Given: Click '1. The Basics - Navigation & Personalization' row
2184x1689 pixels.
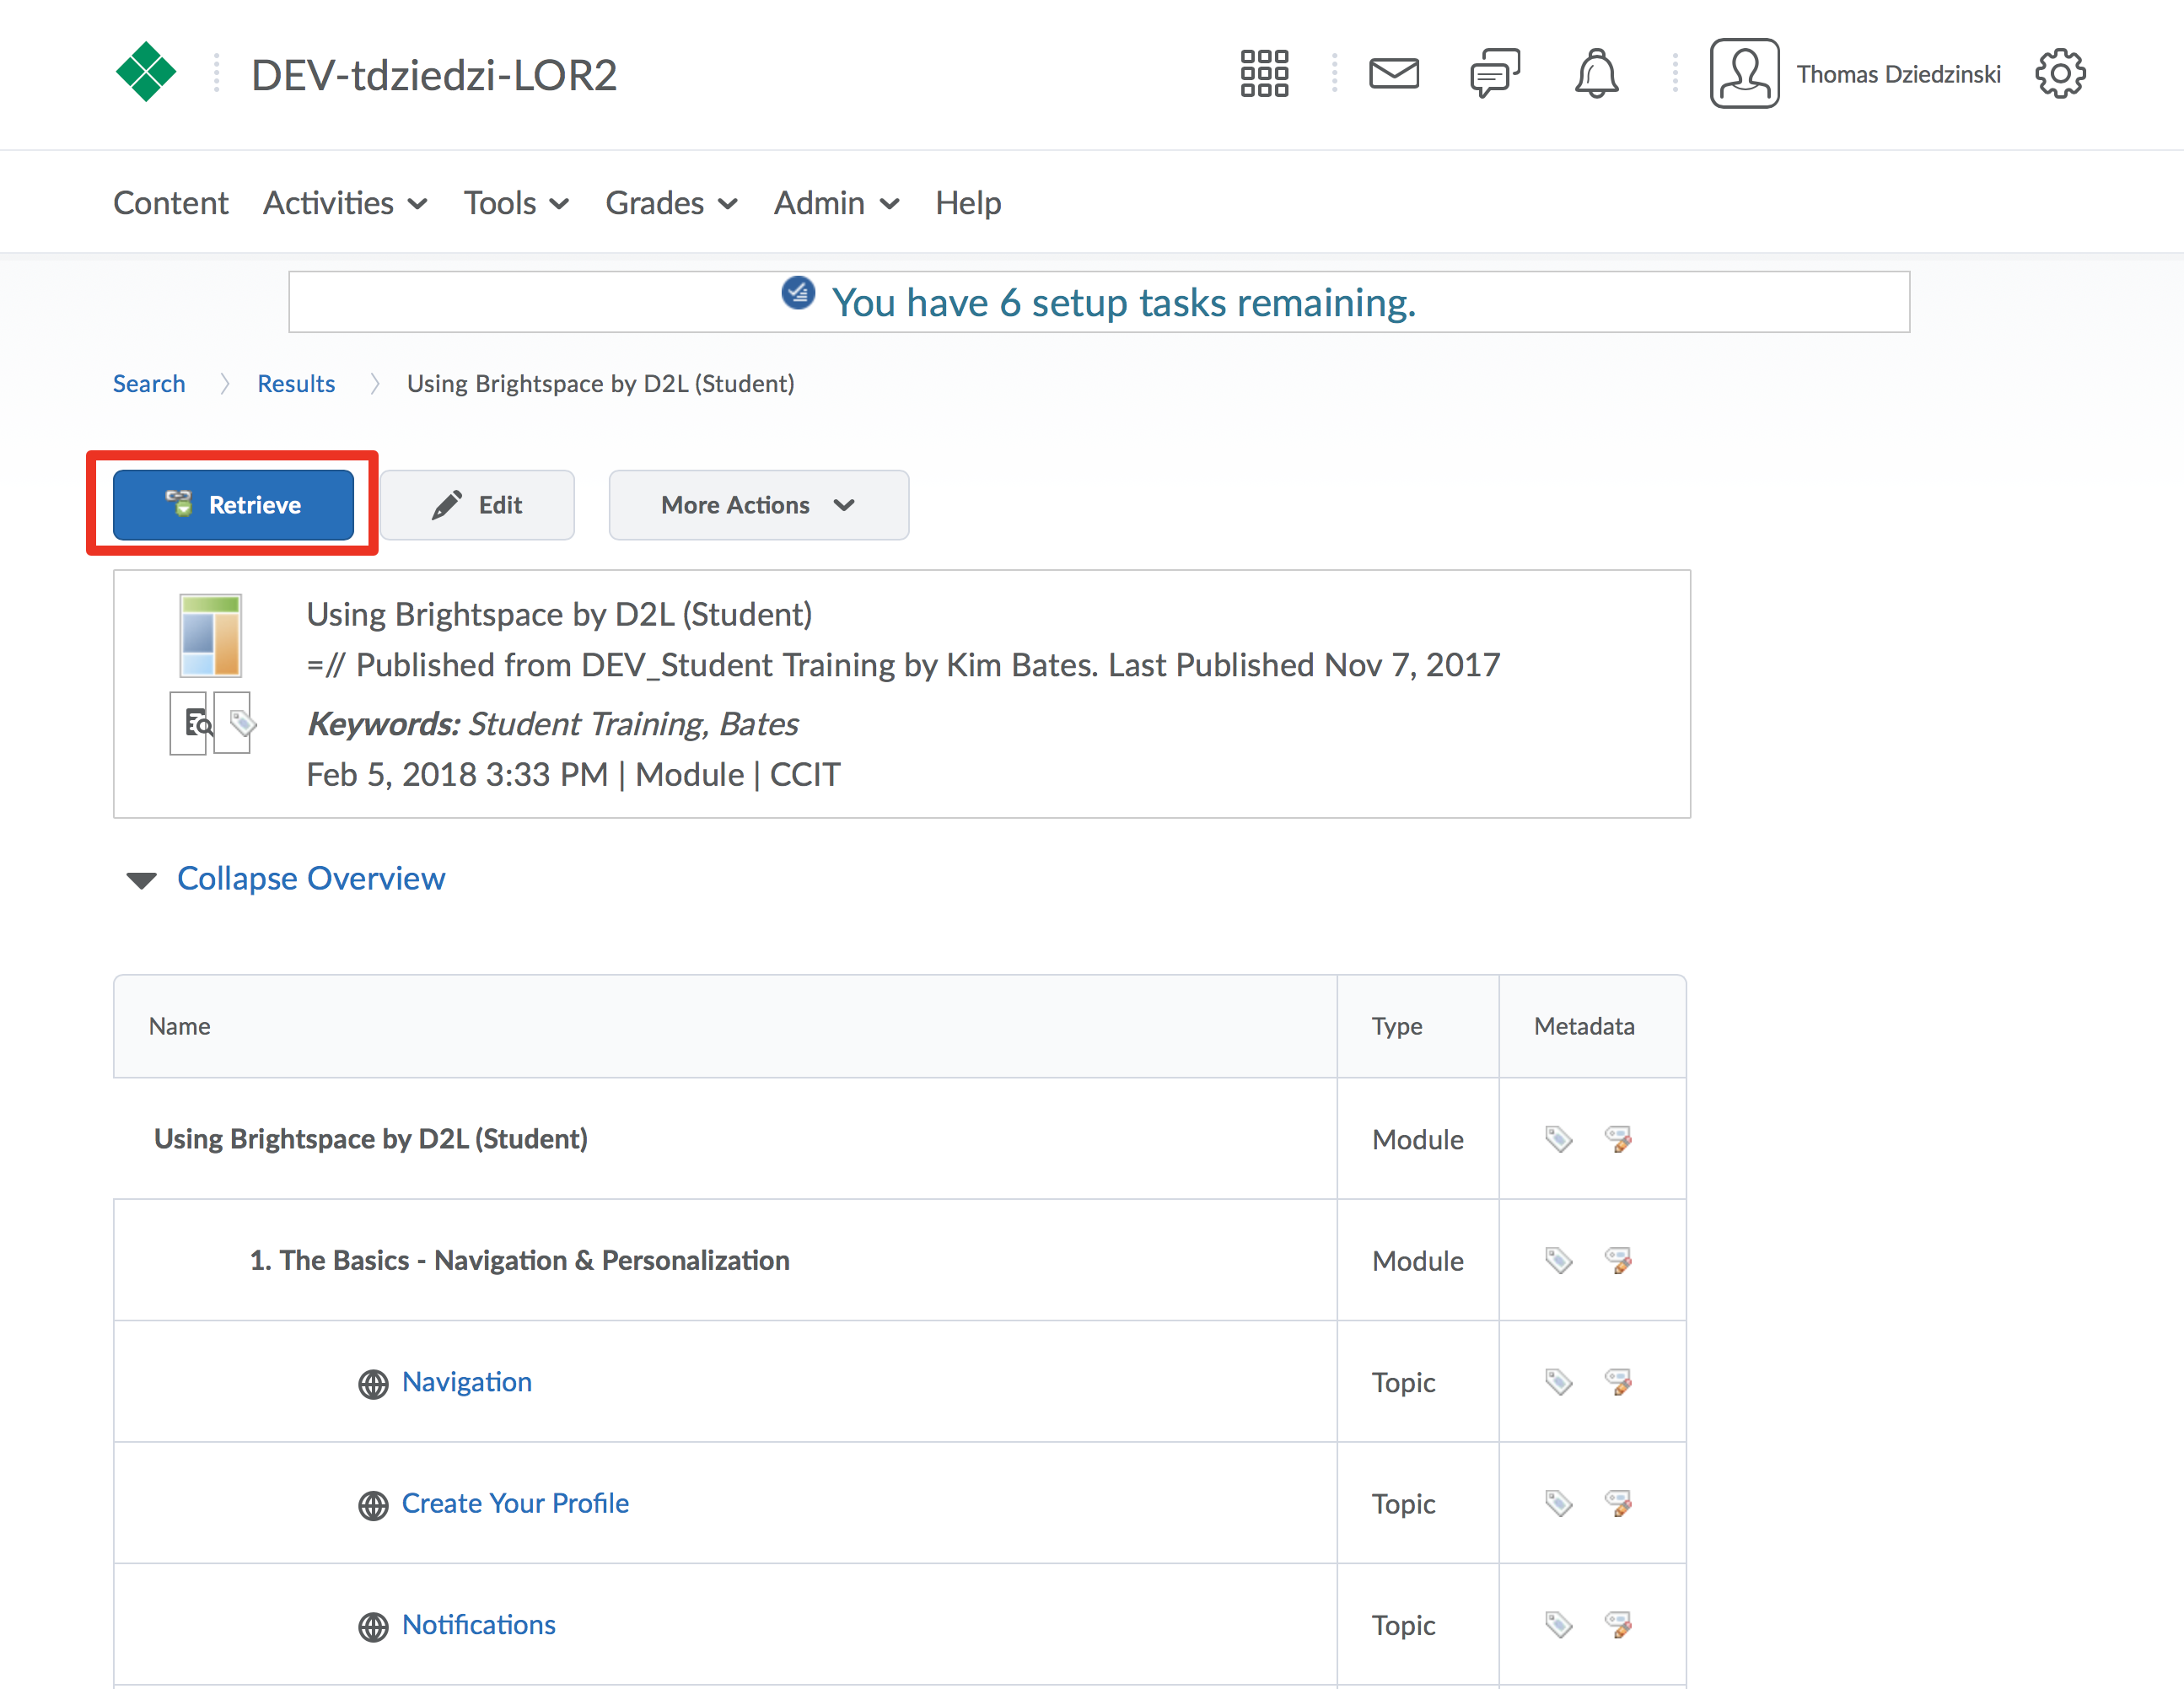Looking at the screenshot, I should (x=519, y=1260).
